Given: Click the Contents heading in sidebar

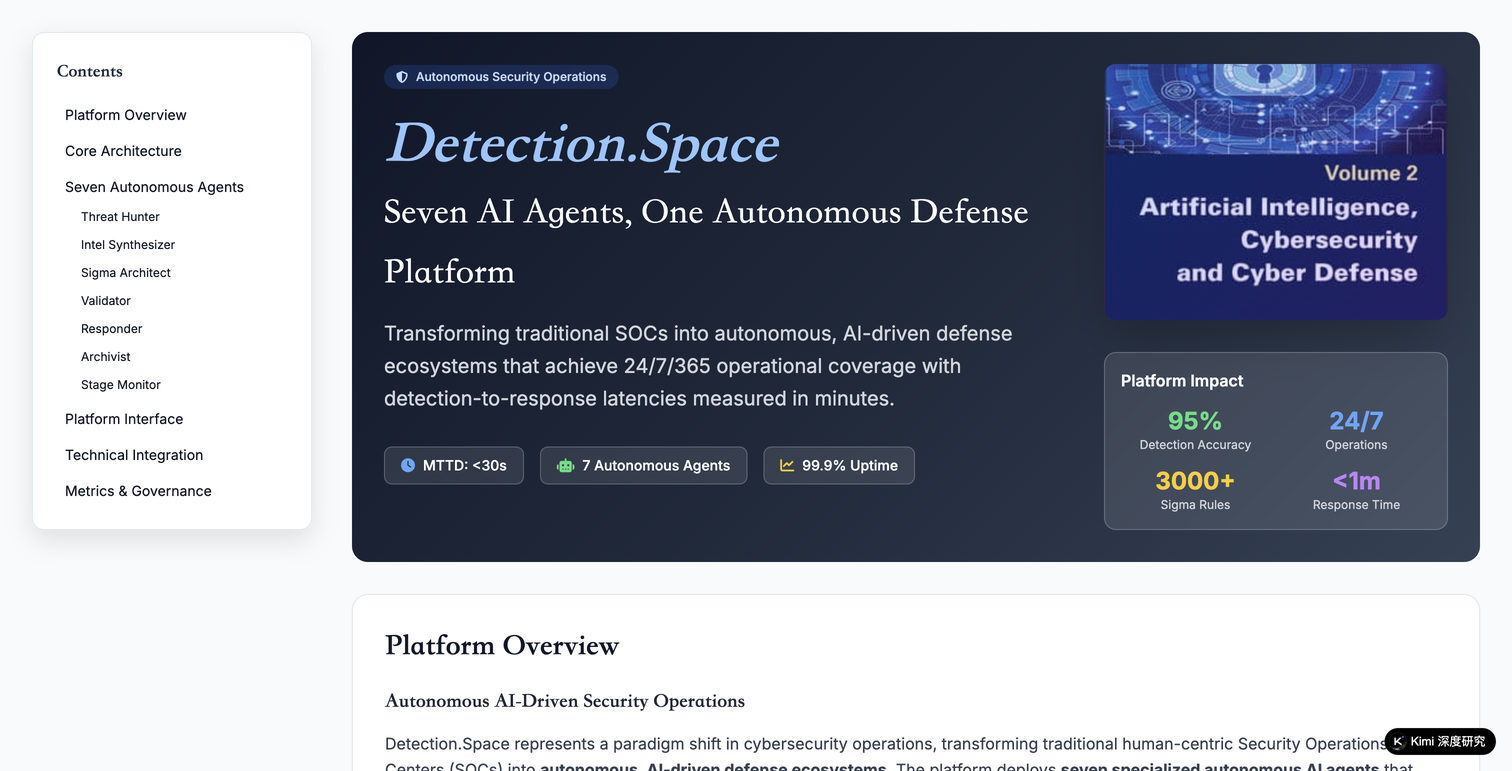Looking at the screenshot, I should pyautogui.click(x=90, y=71).
